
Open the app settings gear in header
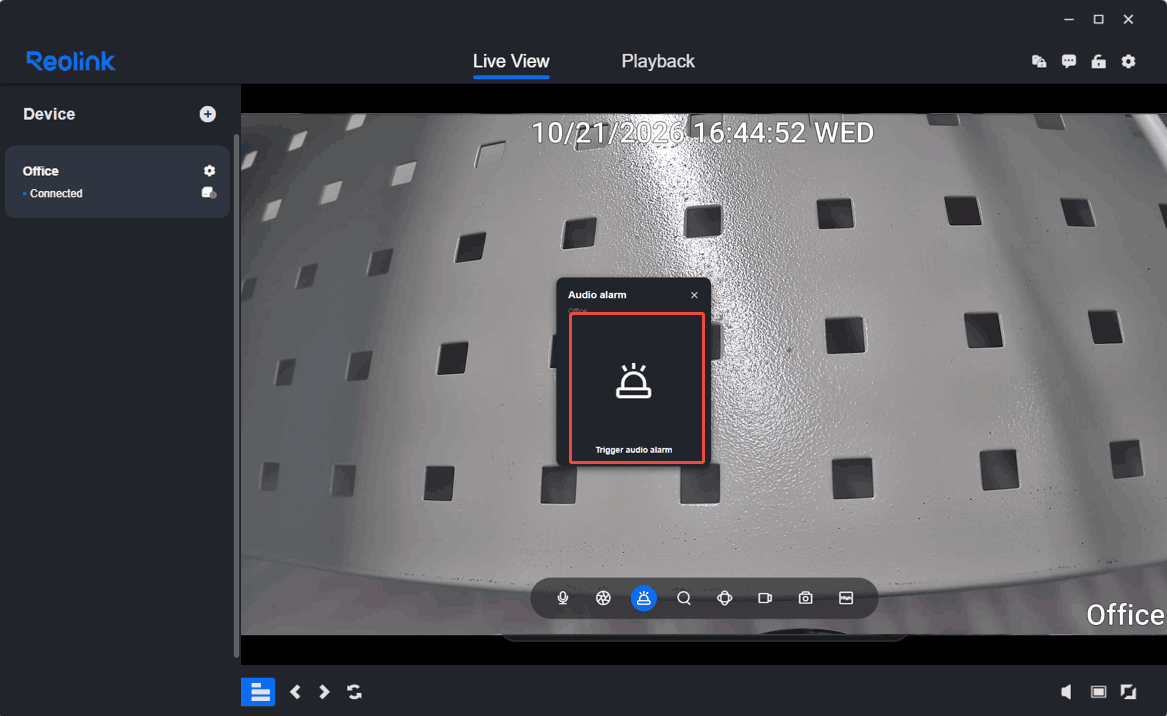point(1128,61)
